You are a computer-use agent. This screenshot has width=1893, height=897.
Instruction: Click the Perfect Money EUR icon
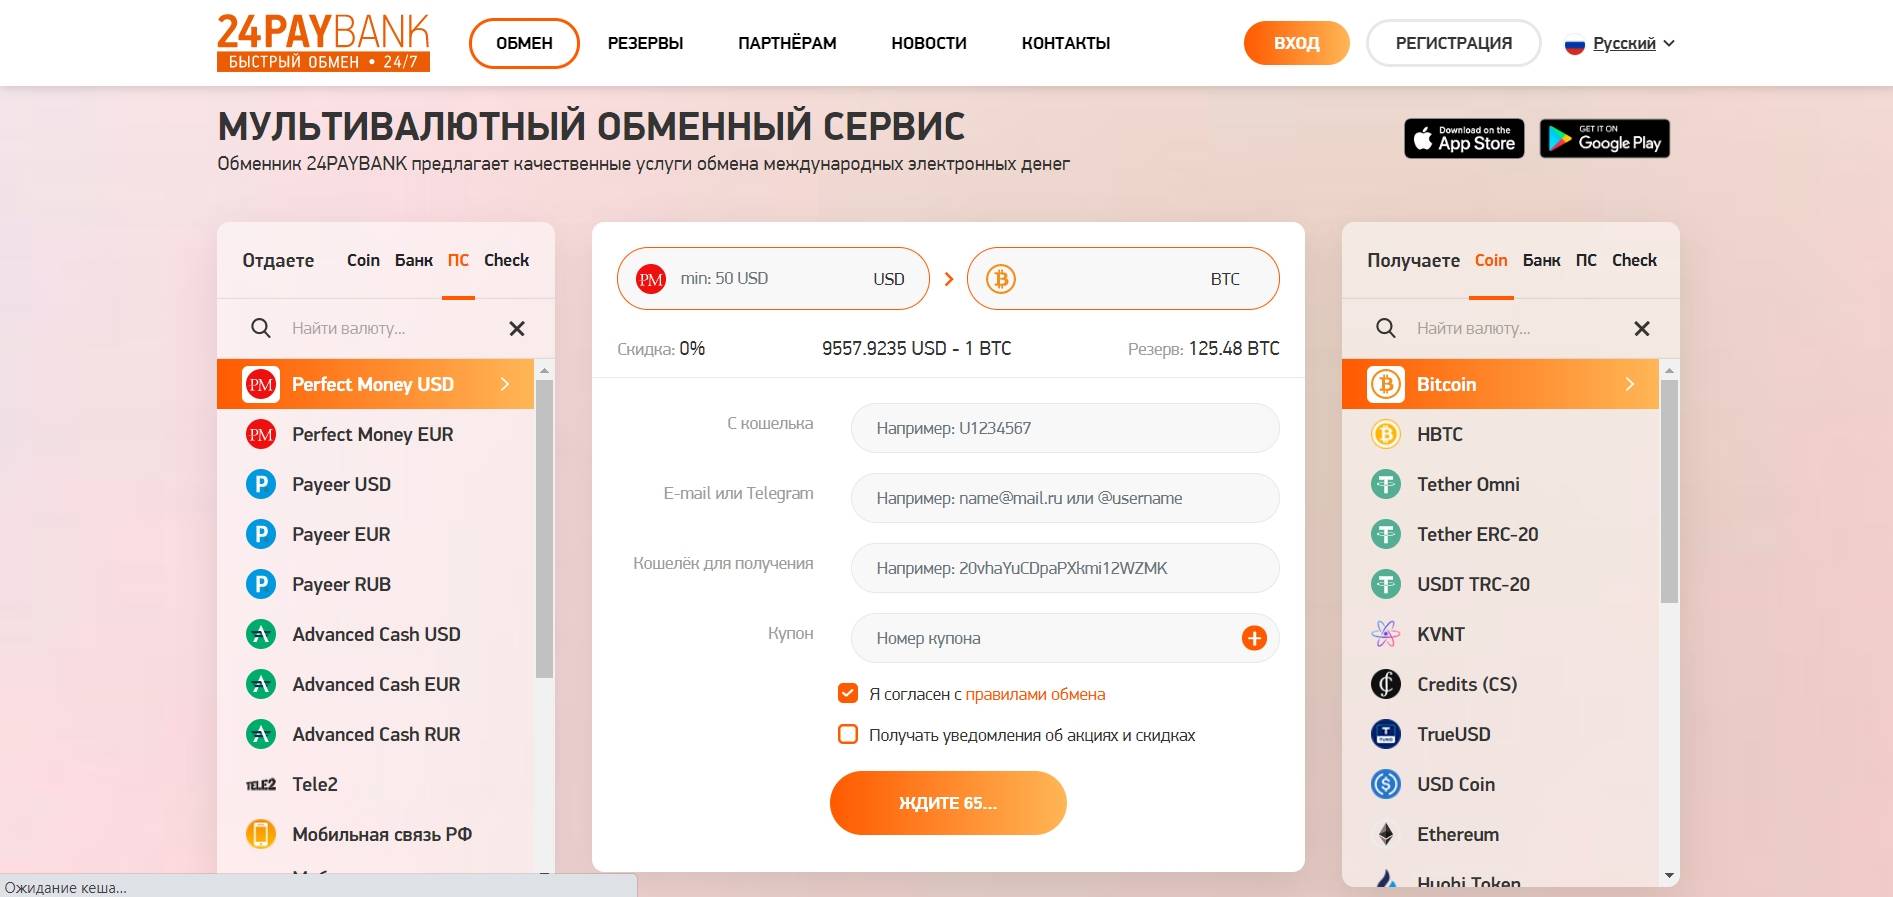click(x=261, y=434)
